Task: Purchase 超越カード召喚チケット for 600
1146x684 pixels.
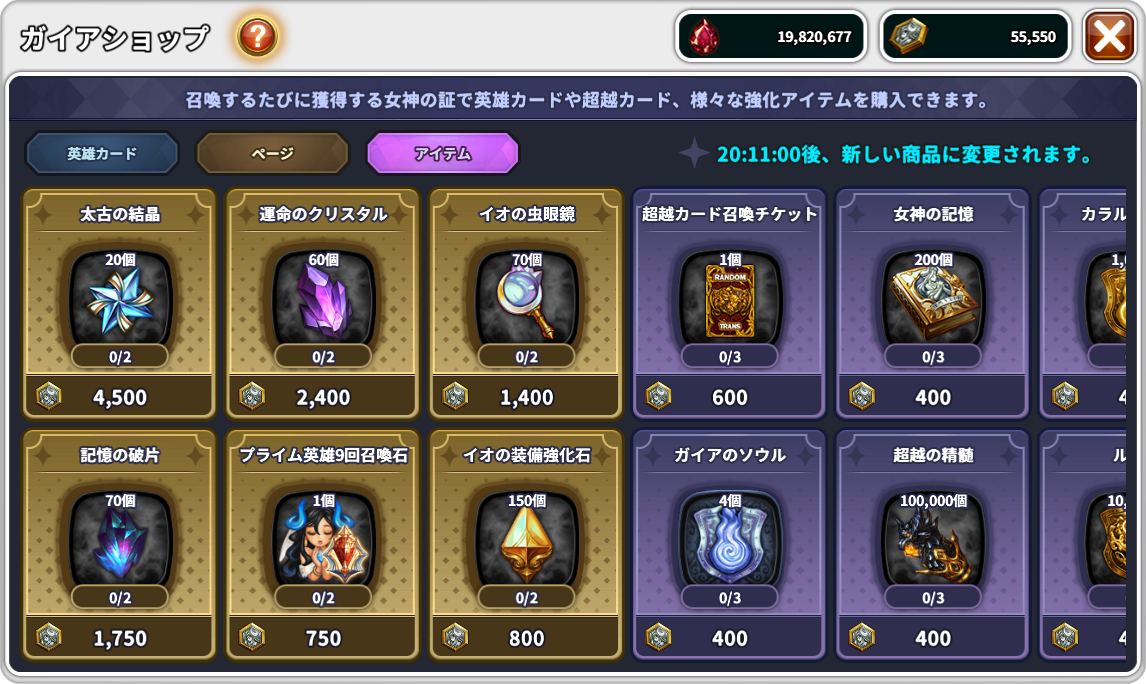Action: [x=729, y=397]
